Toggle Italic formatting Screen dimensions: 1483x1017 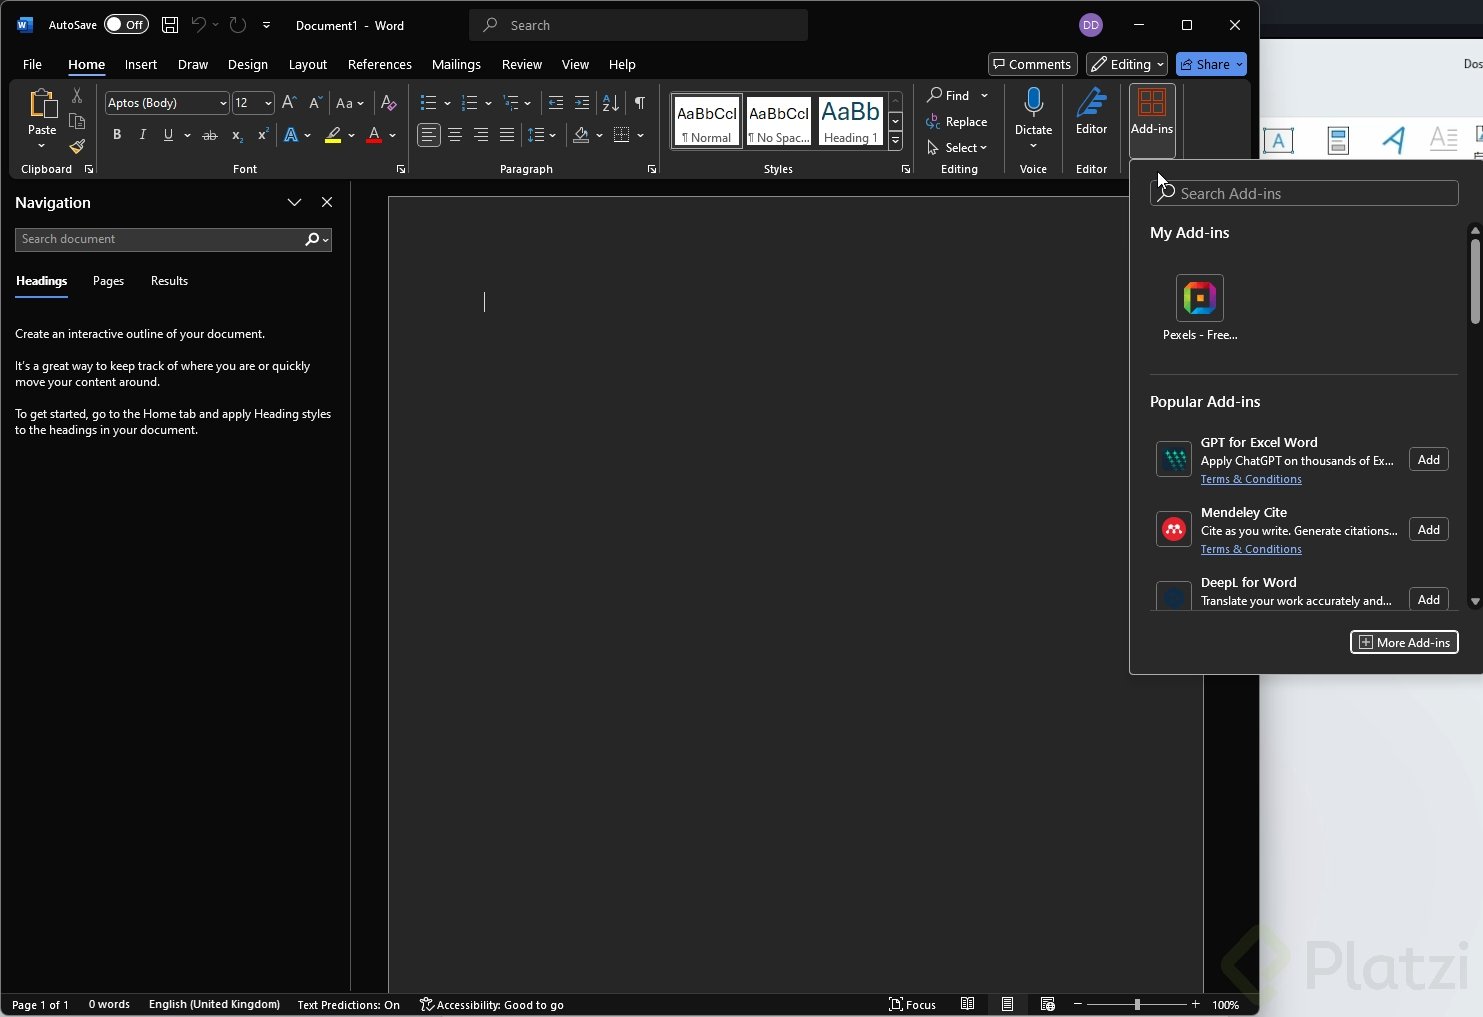(143, 135)
